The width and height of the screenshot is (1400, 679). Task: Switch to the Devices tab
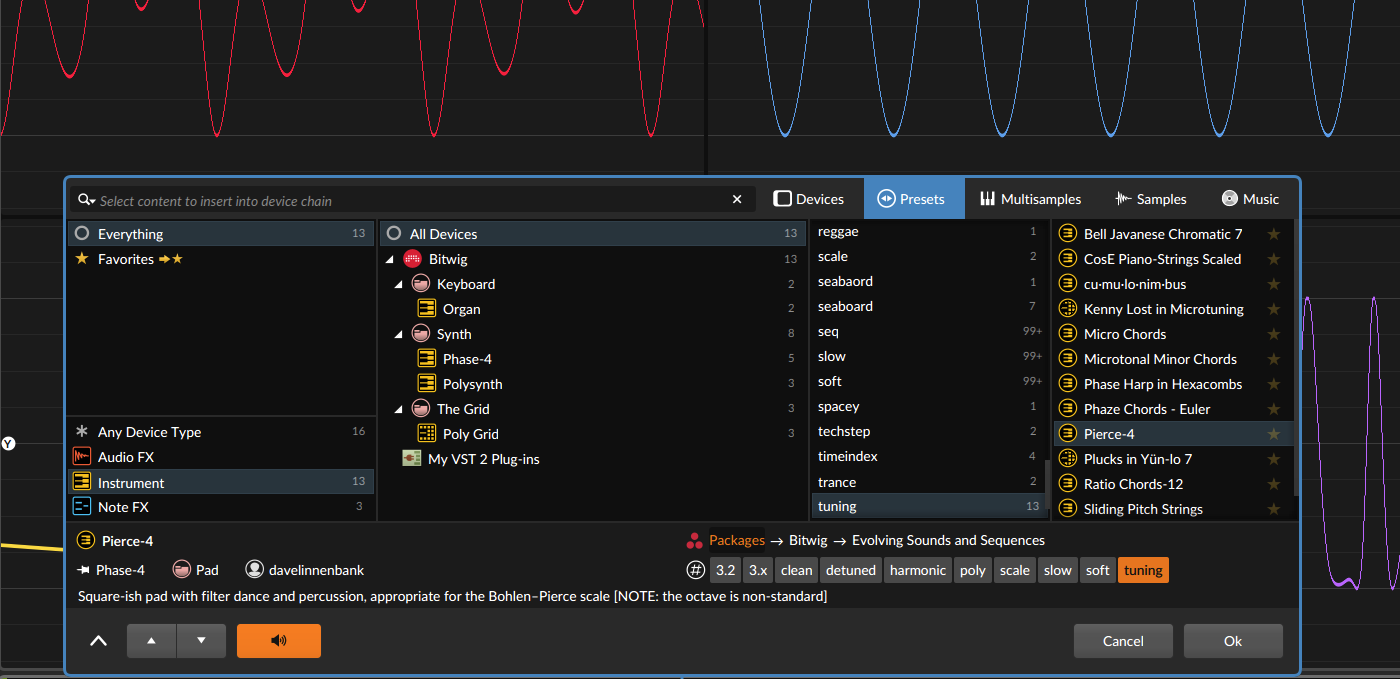tap(809, 199)
